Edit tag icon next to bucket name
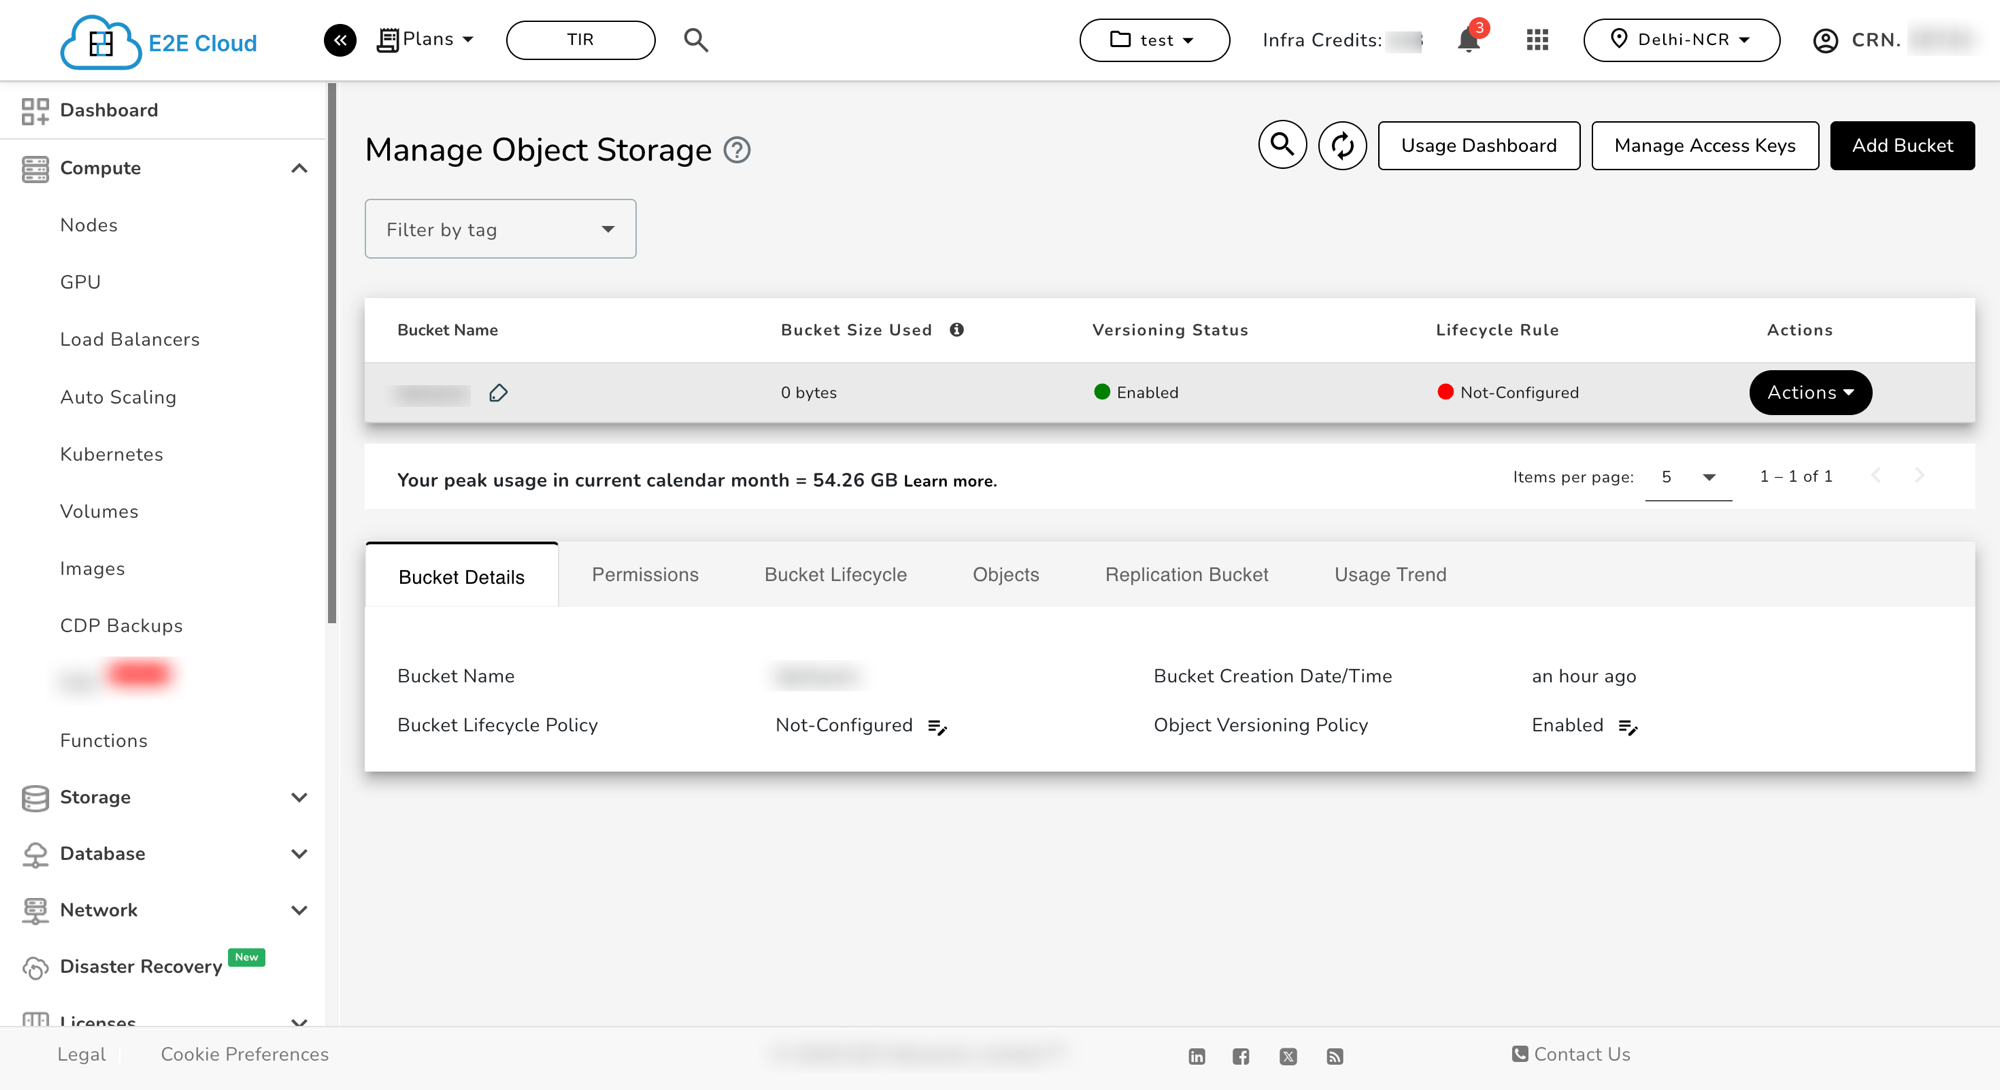 498,393
